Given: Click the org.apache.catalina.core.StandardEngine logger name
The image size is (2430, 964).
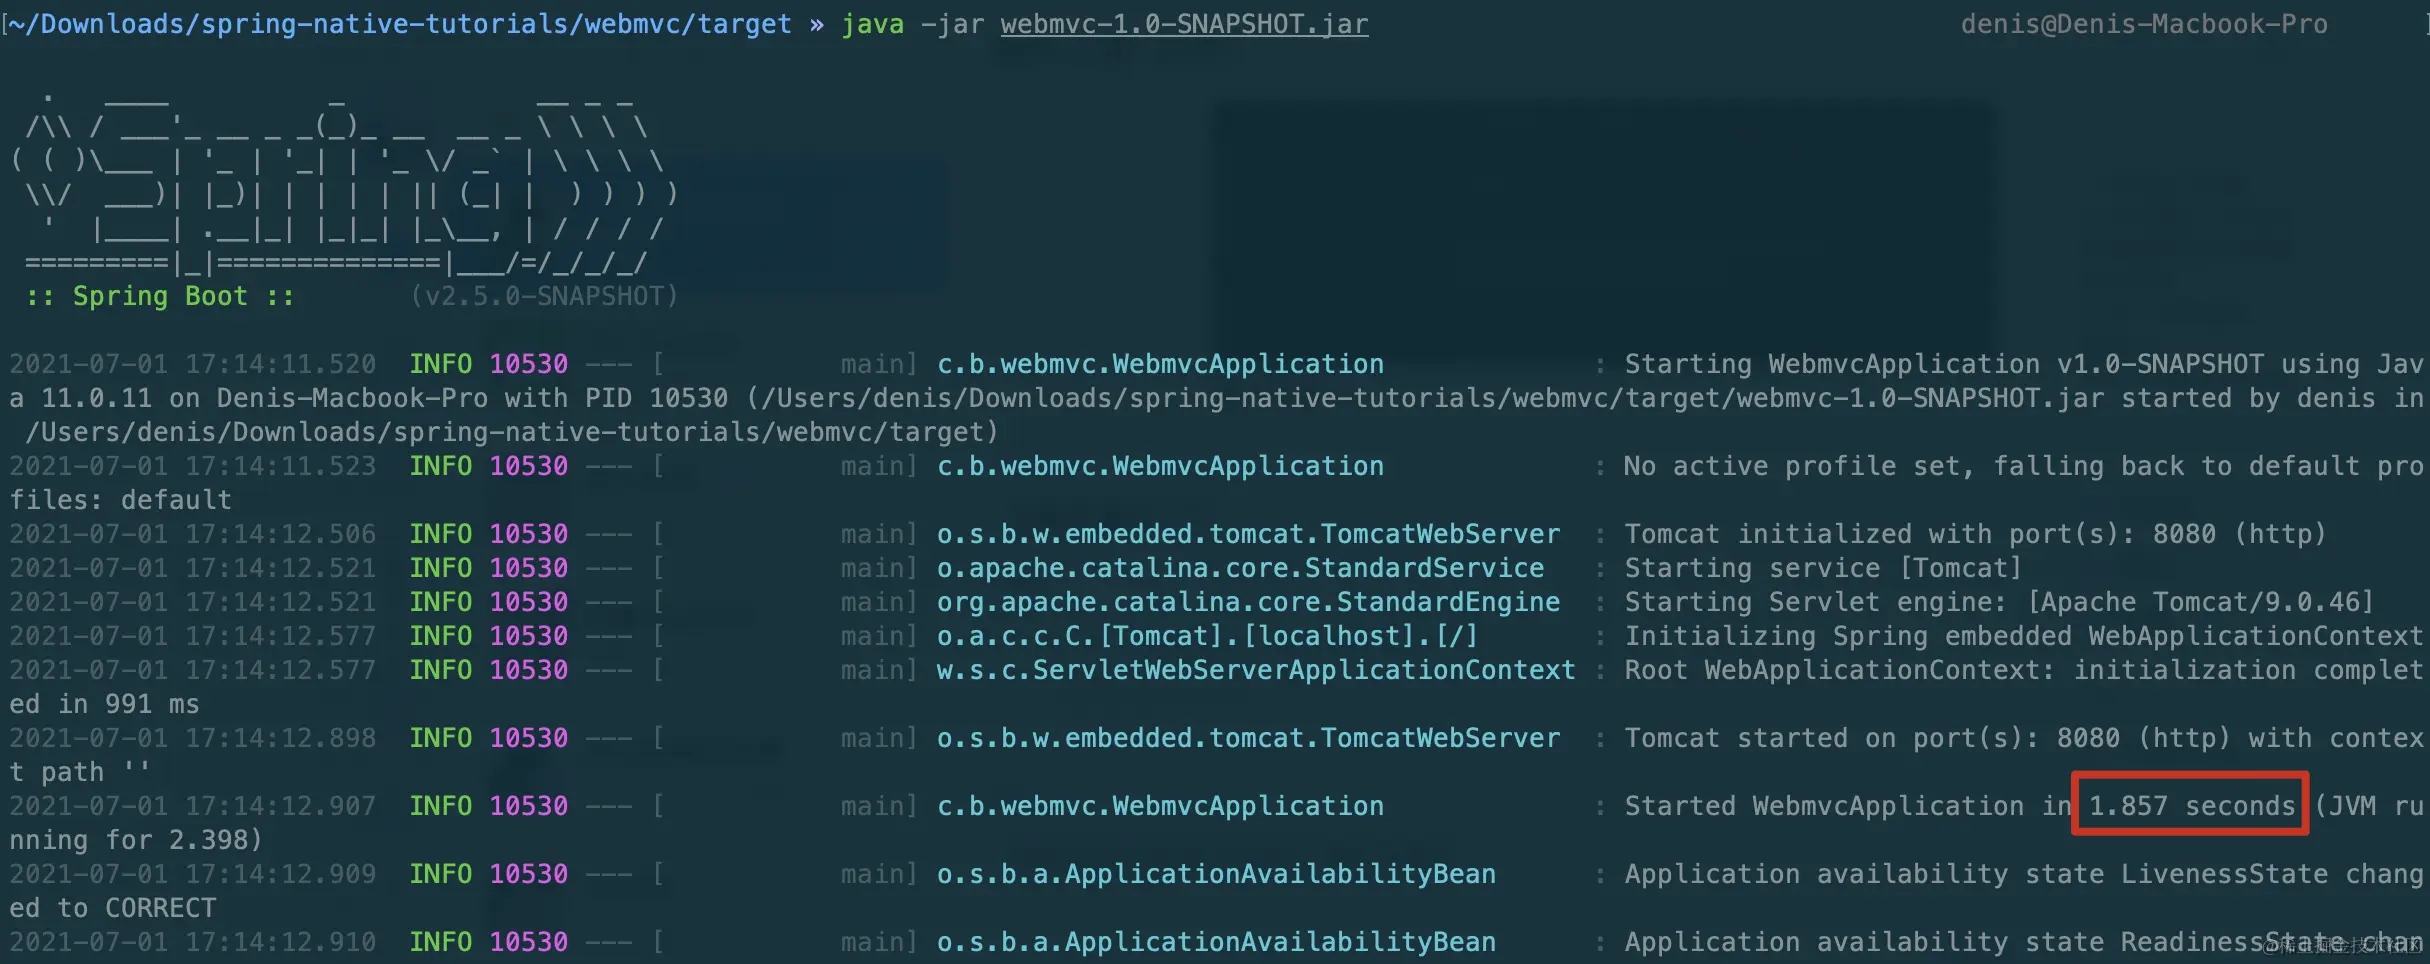Looking at the screenshot, I should pyautogui.click(x=1248, y=602).
